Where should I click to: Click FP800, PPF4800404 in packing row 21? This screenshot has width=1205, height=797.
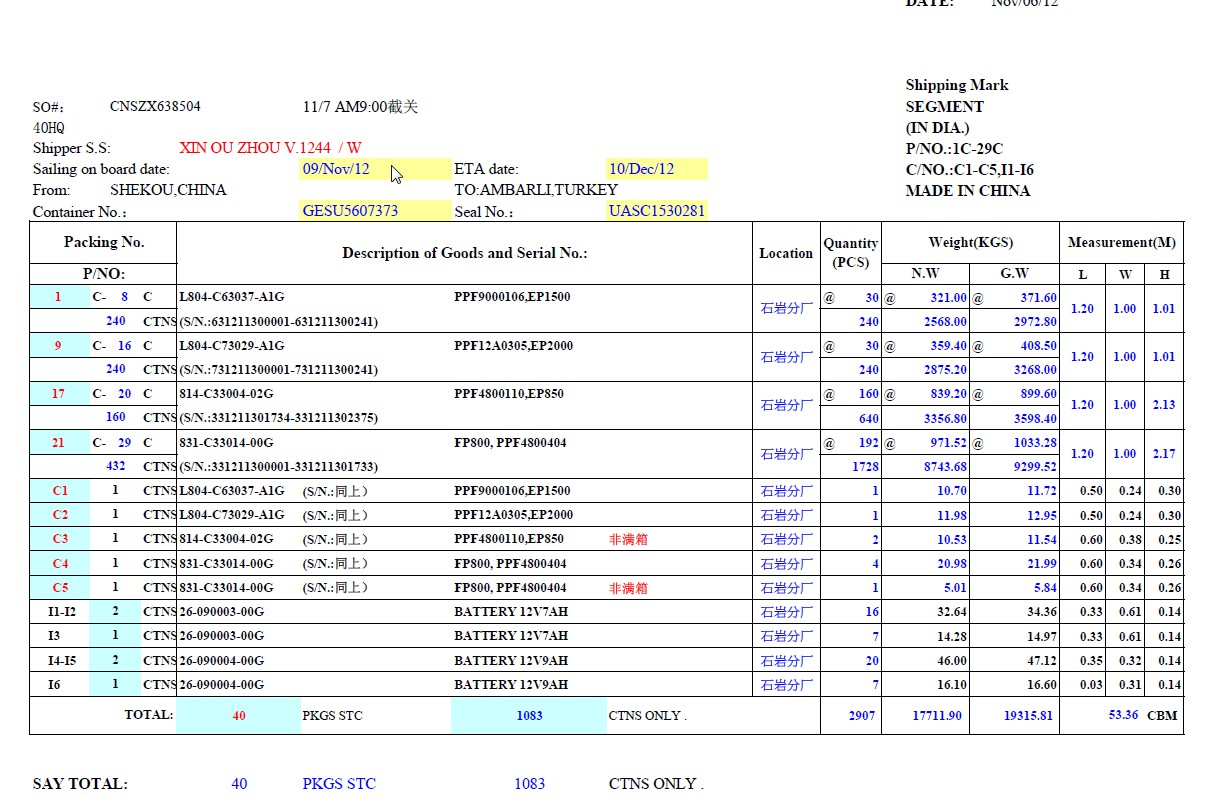(x=510, y=443)
